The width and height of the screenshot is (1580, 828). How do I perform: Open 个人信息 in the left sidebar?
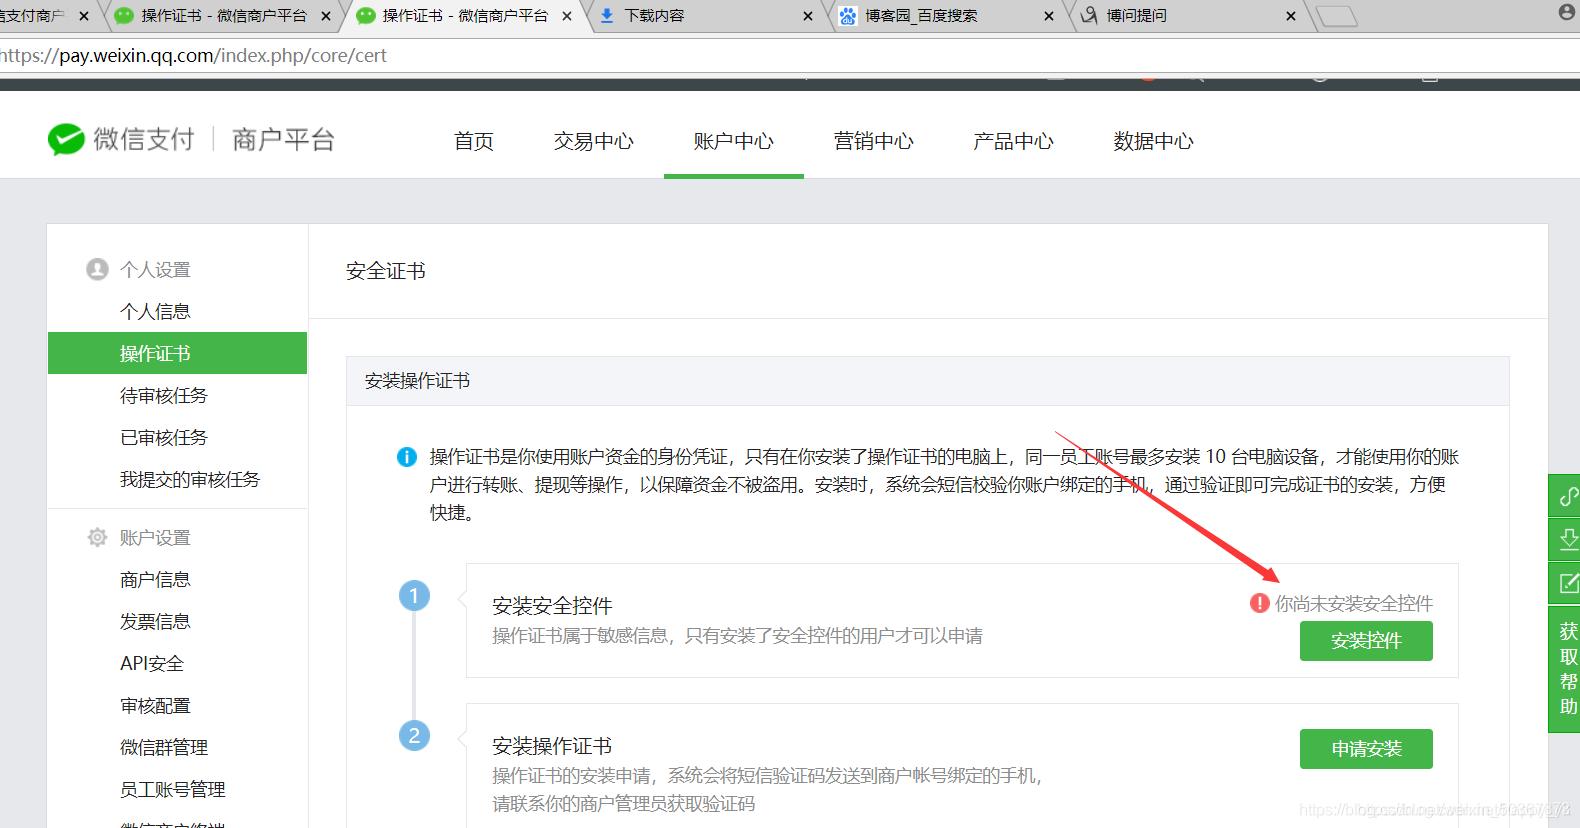[155, 312]
